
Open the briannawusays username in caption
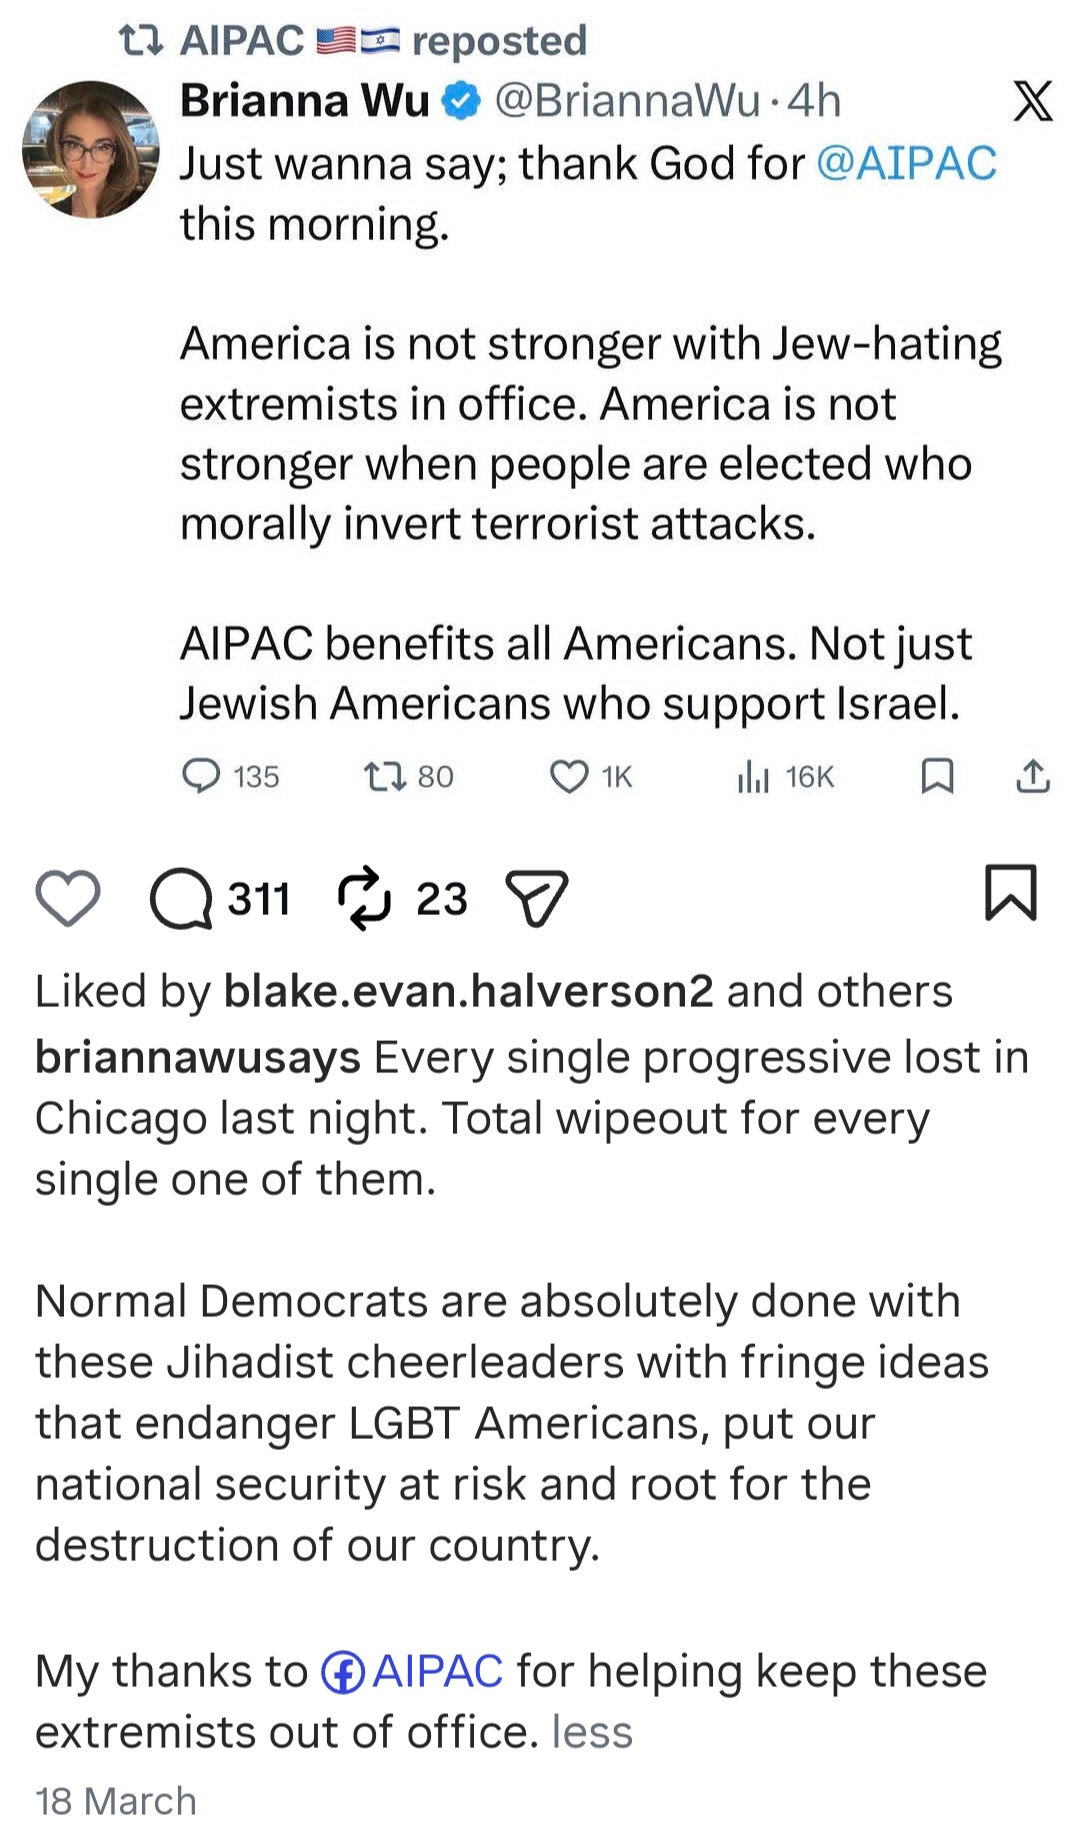point(198,1057)
